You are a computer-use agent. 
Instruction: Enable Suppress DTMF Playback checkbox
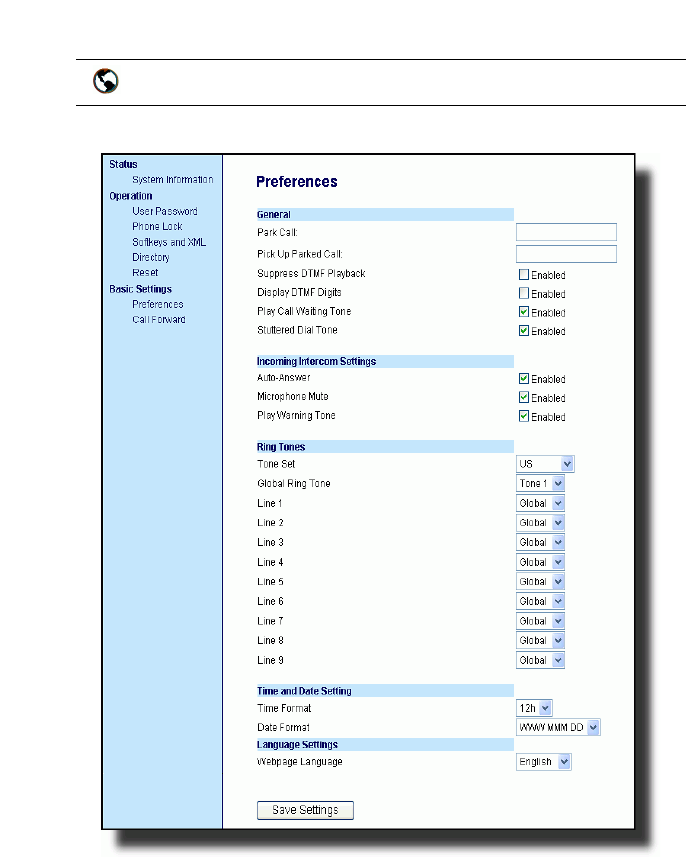[524, 274]
